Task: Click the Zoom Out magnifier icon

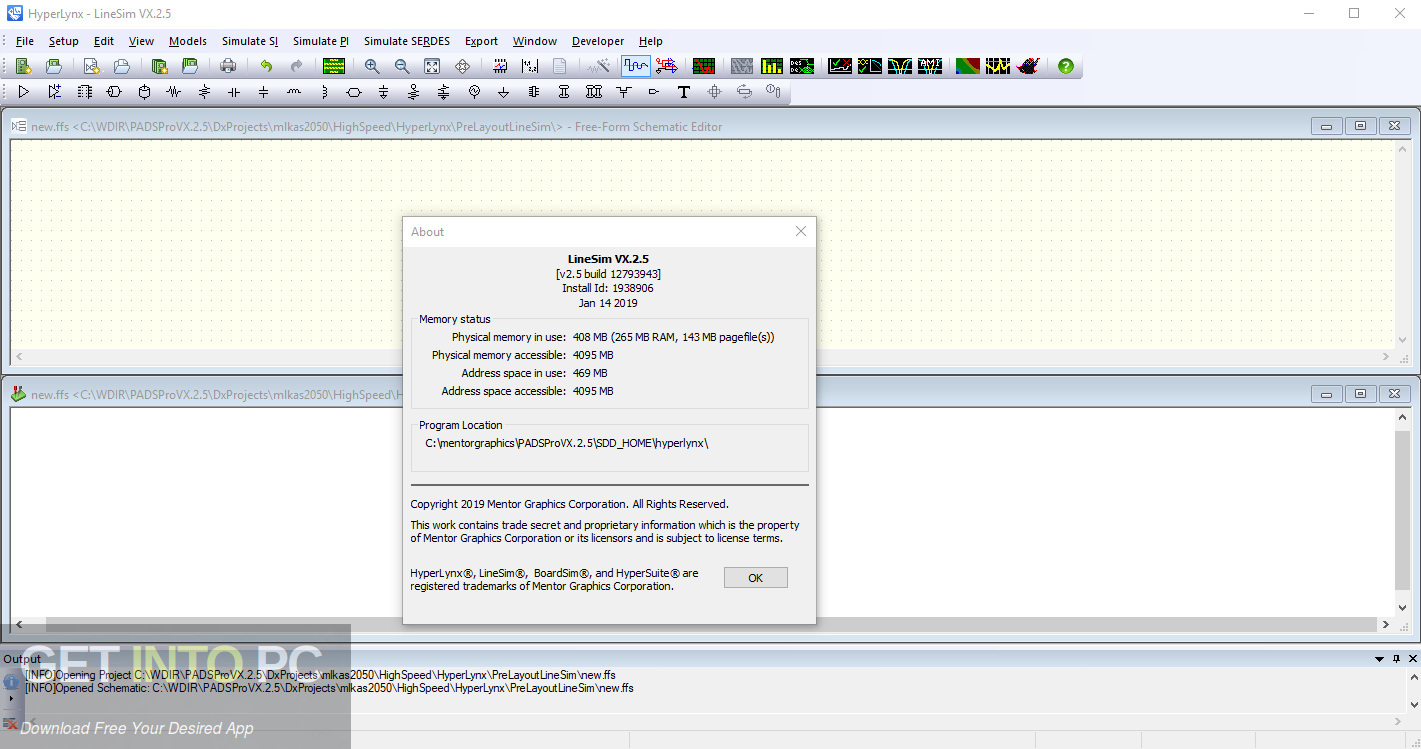Action: point(402,66)
